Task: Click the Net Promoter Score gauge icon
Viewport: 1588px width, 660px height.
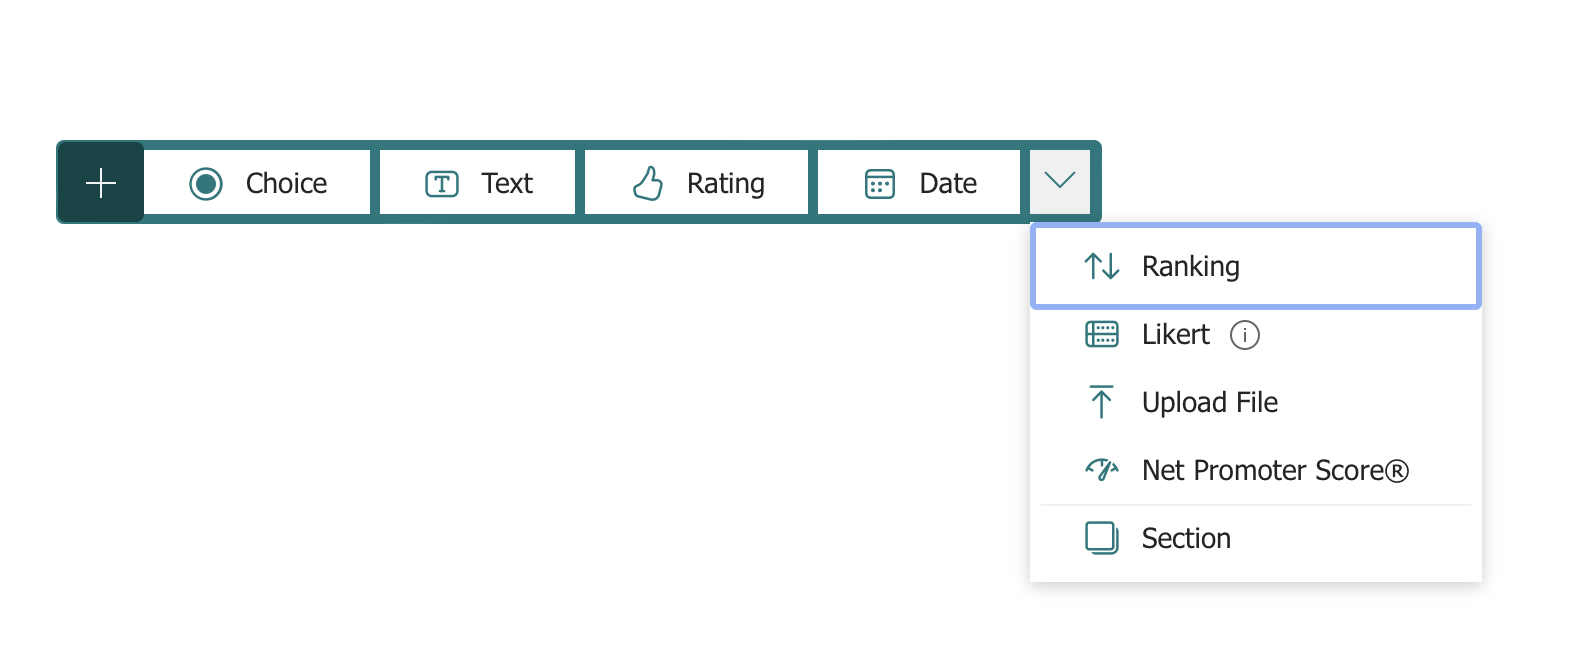Action: click(x=1101, y=469)
